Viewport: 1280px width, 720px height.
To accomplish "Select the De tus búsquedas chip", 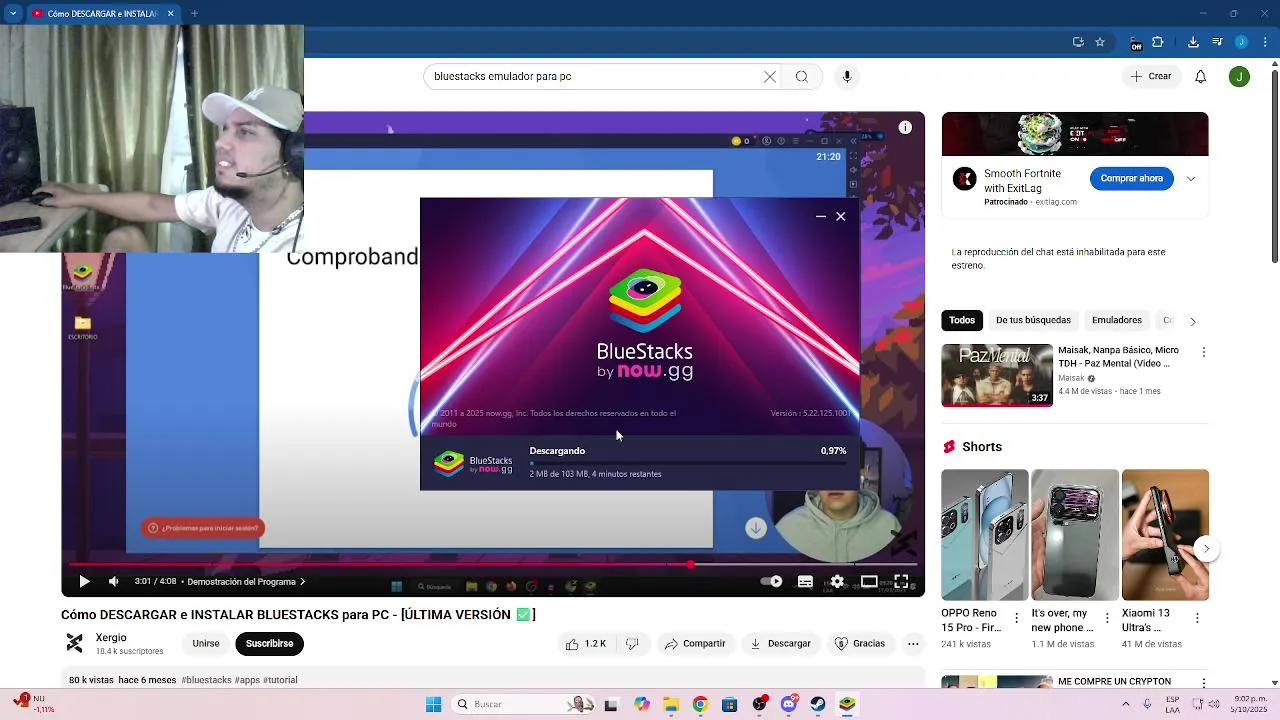I will 1033,321.
